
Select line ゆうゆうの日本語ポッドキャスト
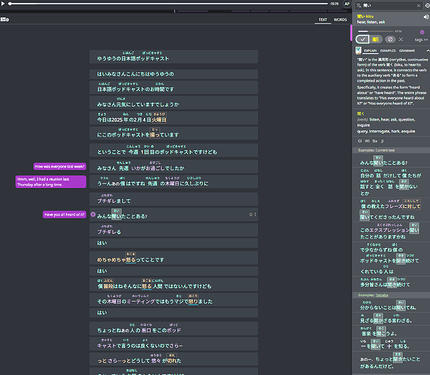(x=174, y=57)
